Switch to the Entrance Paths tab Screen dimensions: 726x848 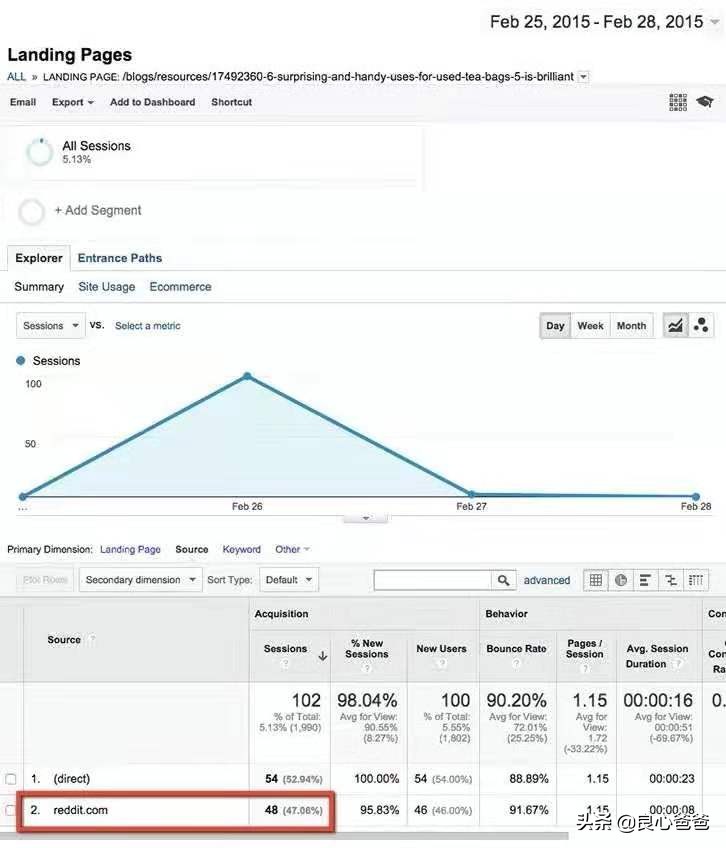pyautogui.click(x=120, y=258)
